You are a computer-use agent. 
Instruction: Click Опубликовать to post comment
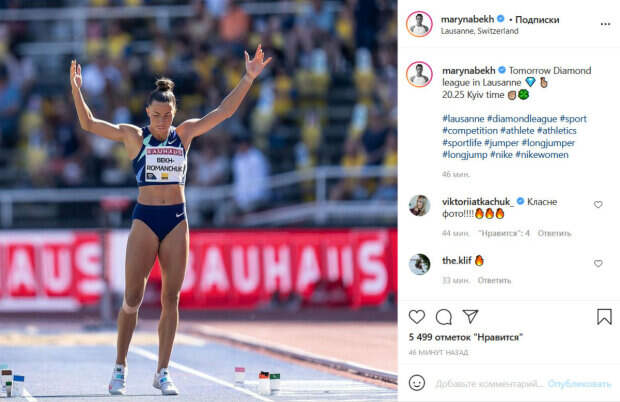pyautogui.click(x=579, y=383)
